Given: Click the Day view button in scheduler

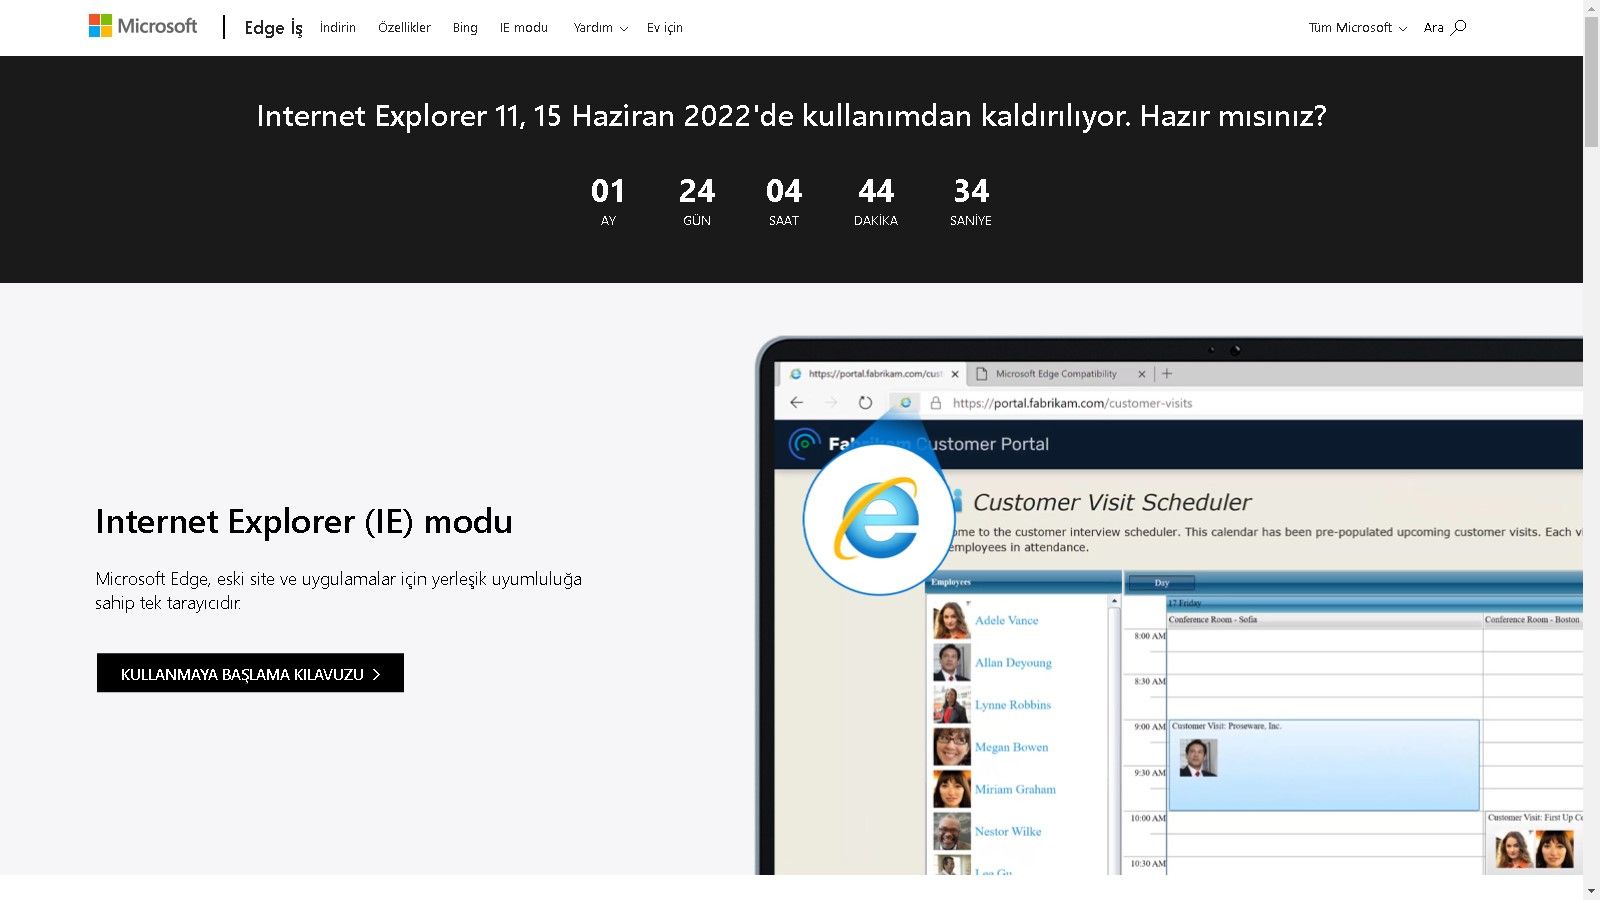Looking at the screenshot, I should pos(1161,582).
